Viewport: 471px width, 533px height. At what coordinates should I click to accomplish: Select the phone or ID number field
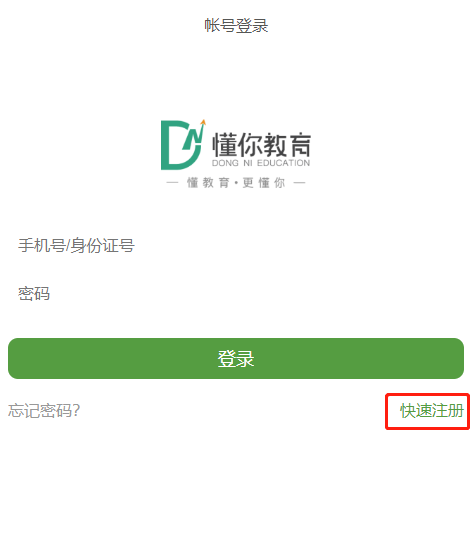[x=236, y=245]
